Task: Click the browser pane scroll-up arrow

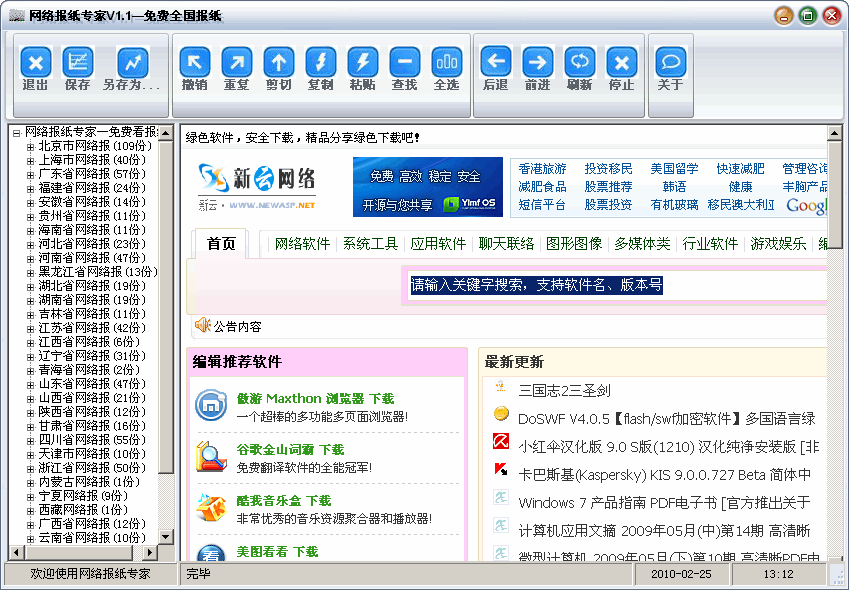Action: 834,133
